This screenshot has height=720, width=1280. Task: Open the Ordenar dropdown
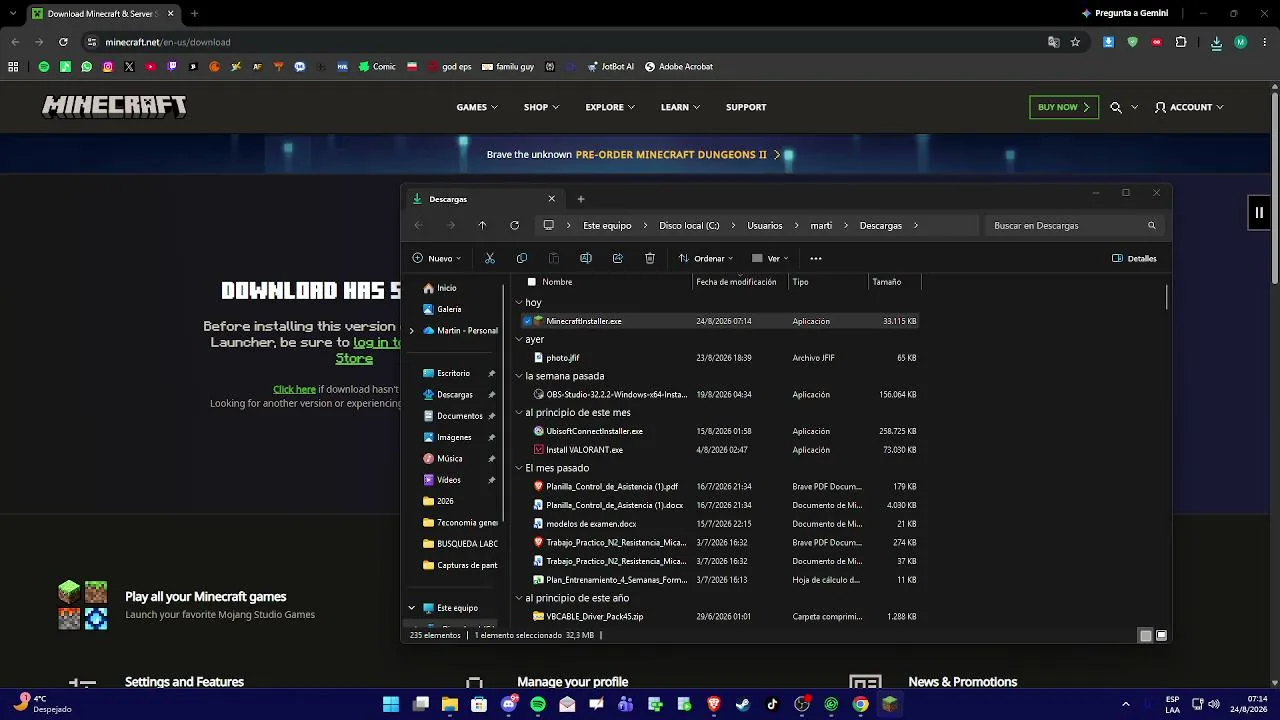(x=706, y=258)
